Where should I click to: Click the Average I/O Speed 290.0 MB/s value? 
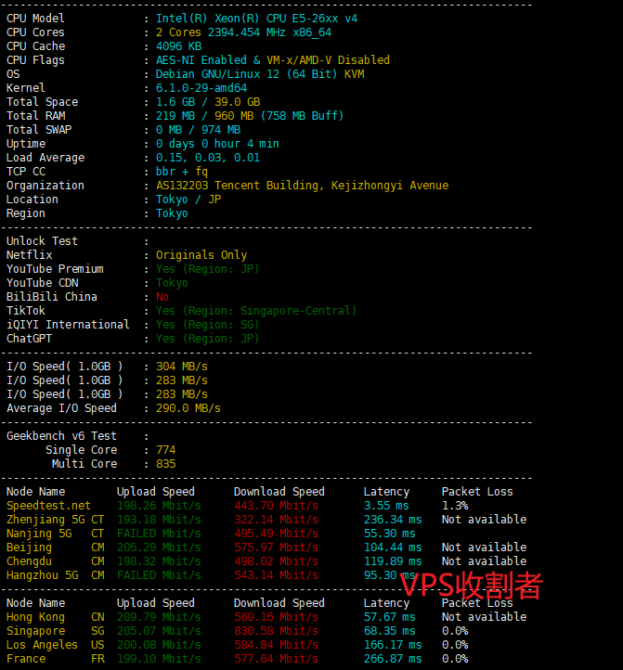(x=188, y=408)
